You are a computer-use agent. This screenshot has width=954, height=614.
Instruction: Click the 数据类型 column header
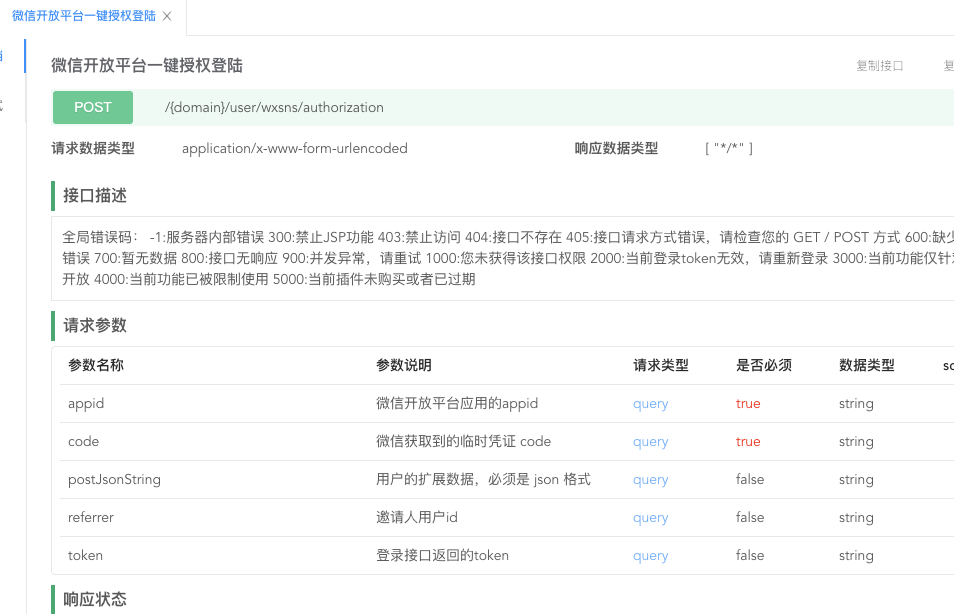click(866, 365)
